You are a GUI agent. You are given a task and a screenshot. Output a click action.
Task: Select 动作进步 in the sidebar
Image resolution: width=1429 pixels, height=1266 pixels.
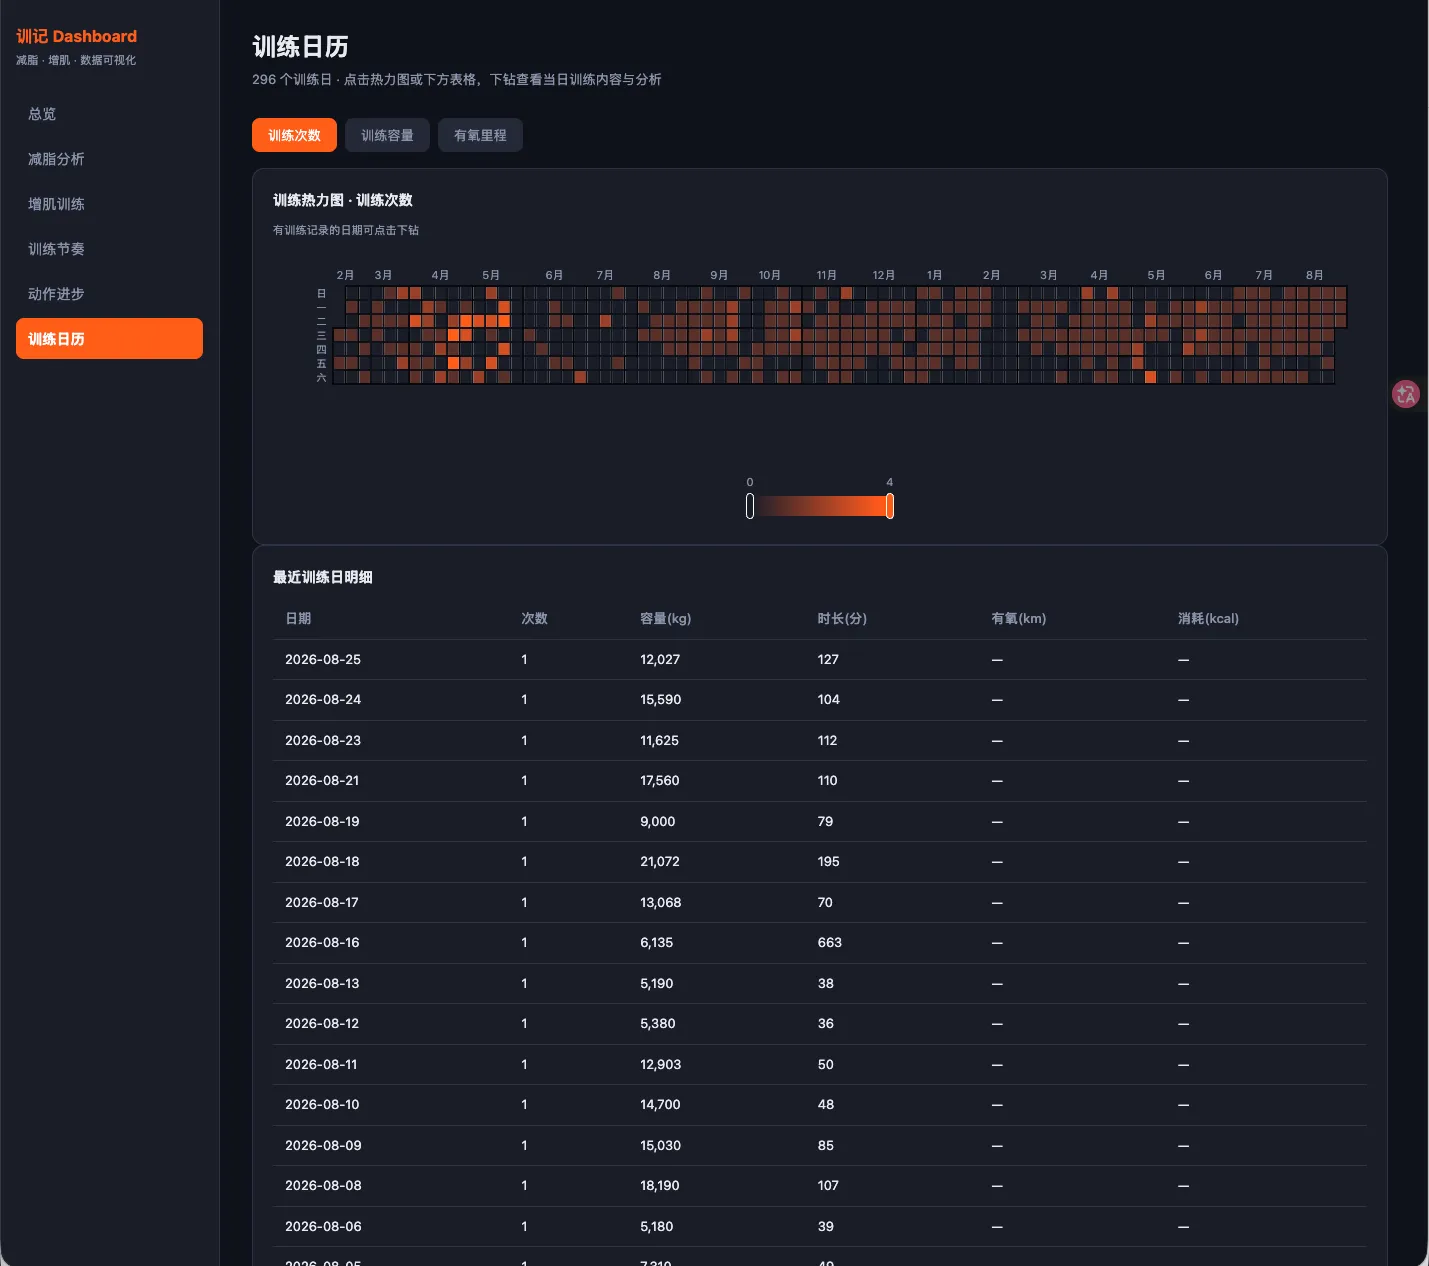[x=109, y=294]
